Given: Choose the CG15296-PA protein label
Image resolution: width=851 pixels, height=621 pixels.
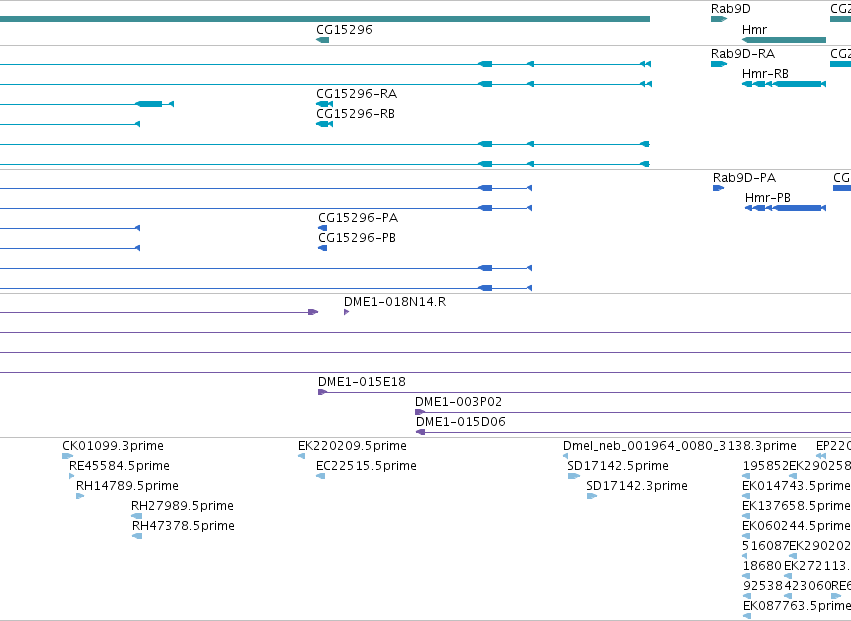Looking at the screenshot, I should [358, 218].
